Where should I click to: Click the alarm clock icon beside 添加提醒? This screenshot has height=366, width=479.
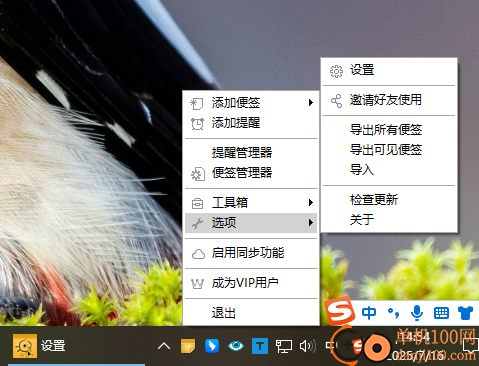[x=197, y=124]
